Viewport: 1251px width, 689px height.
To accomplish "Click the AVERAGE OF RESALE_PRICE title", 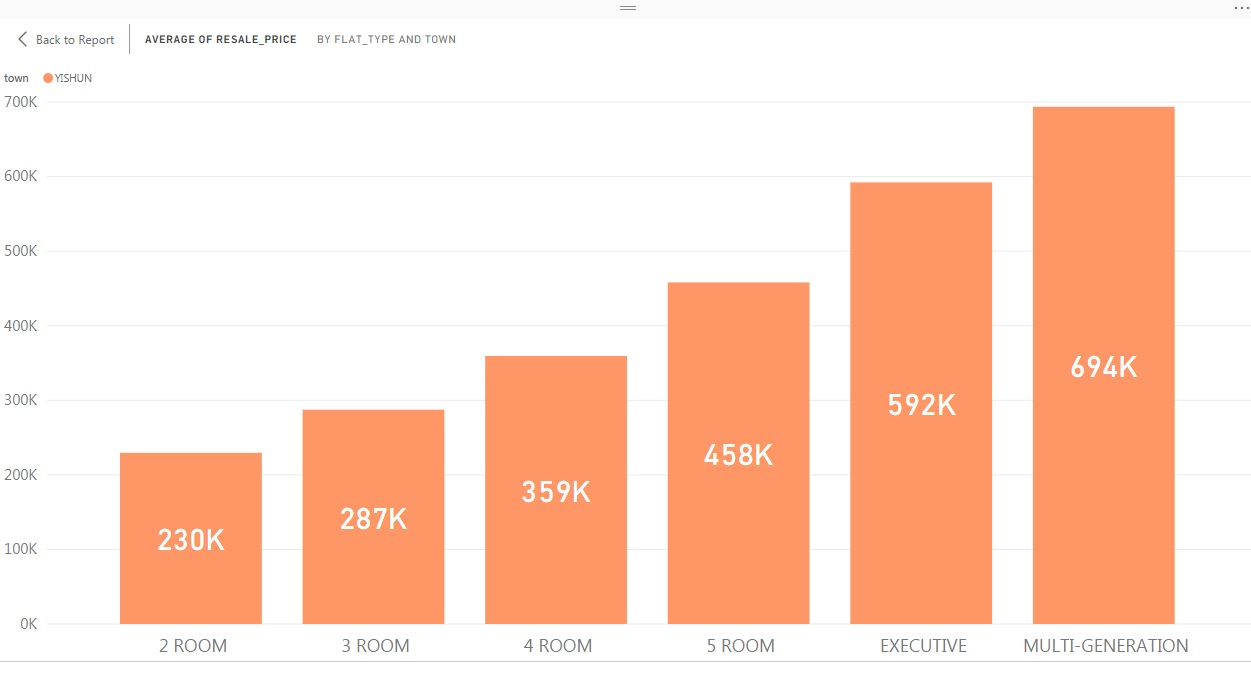I will pos(221,39).
